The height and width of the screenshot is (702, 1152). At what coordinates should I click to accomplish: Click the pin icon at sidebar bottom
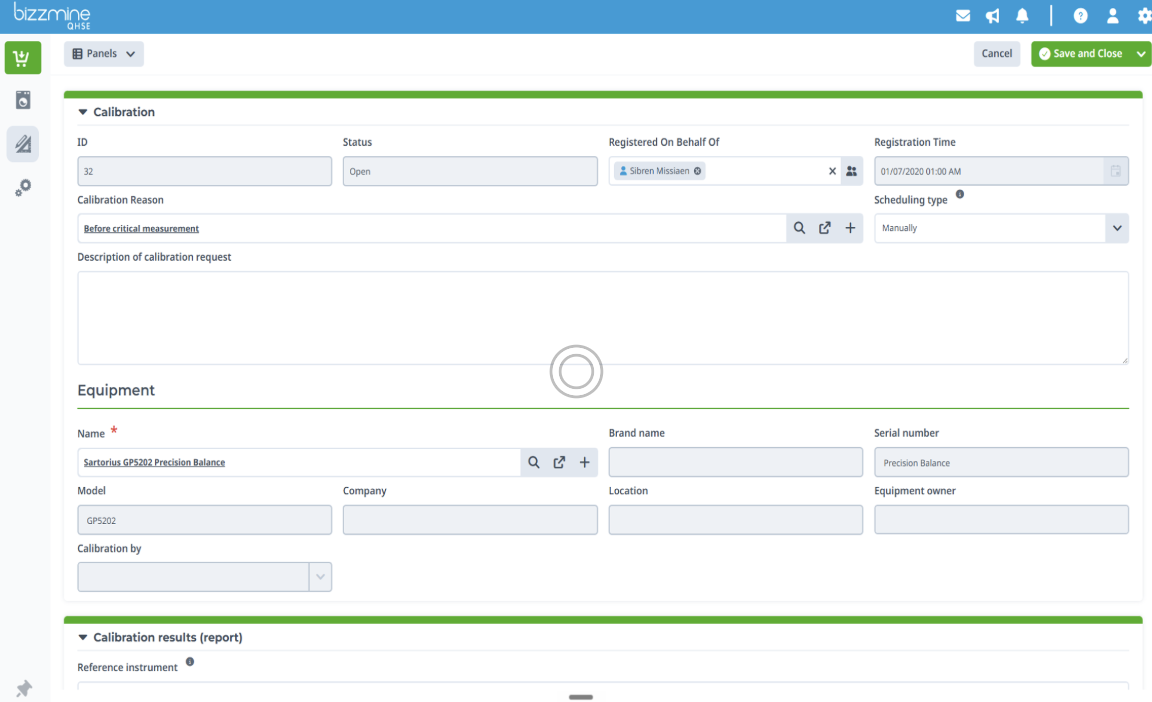24,688
